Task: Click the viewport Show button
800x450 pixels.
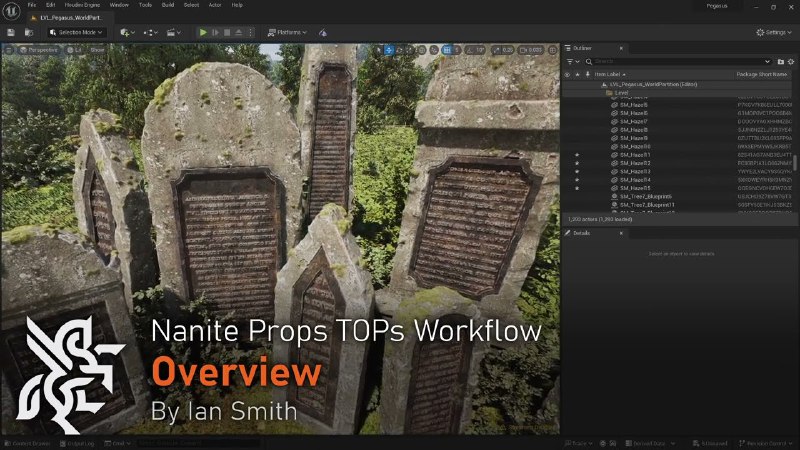Action: click(x=97, y=50)
